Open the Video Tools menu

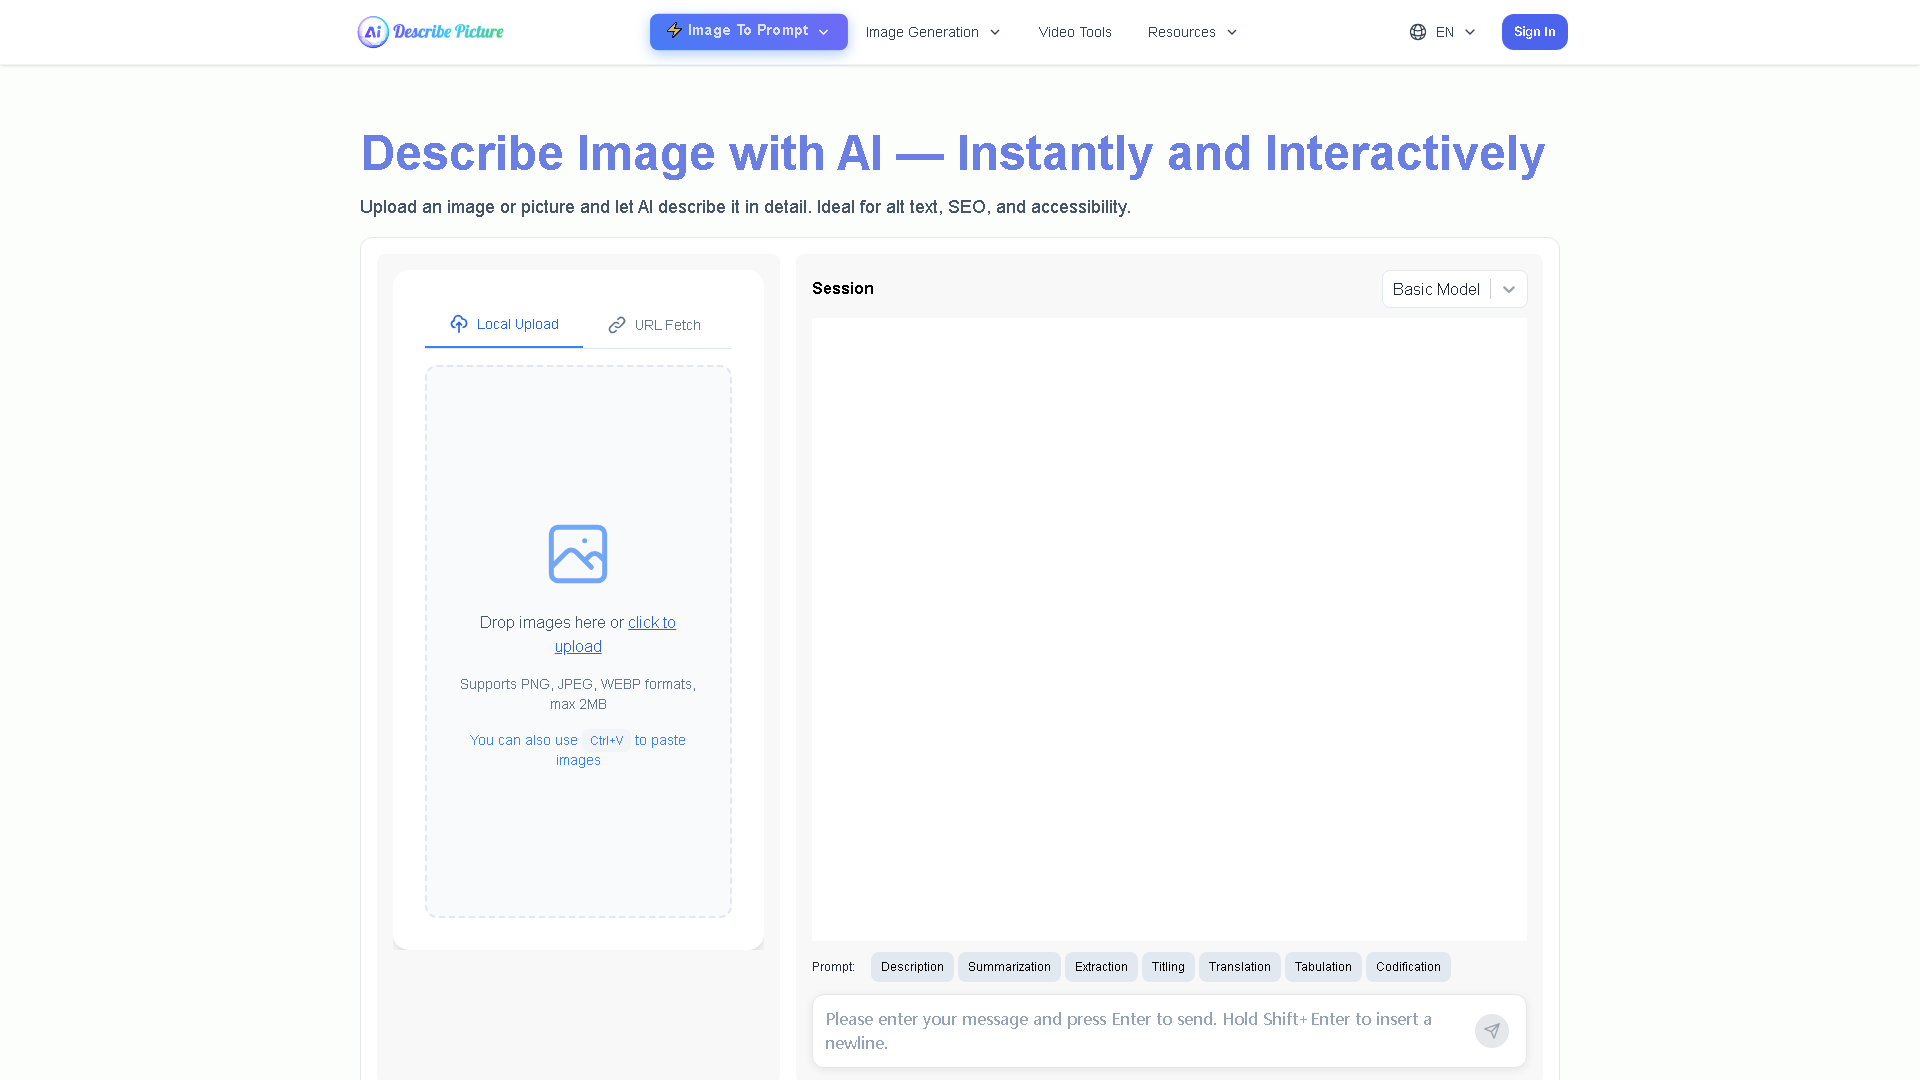pos(1074,31)
